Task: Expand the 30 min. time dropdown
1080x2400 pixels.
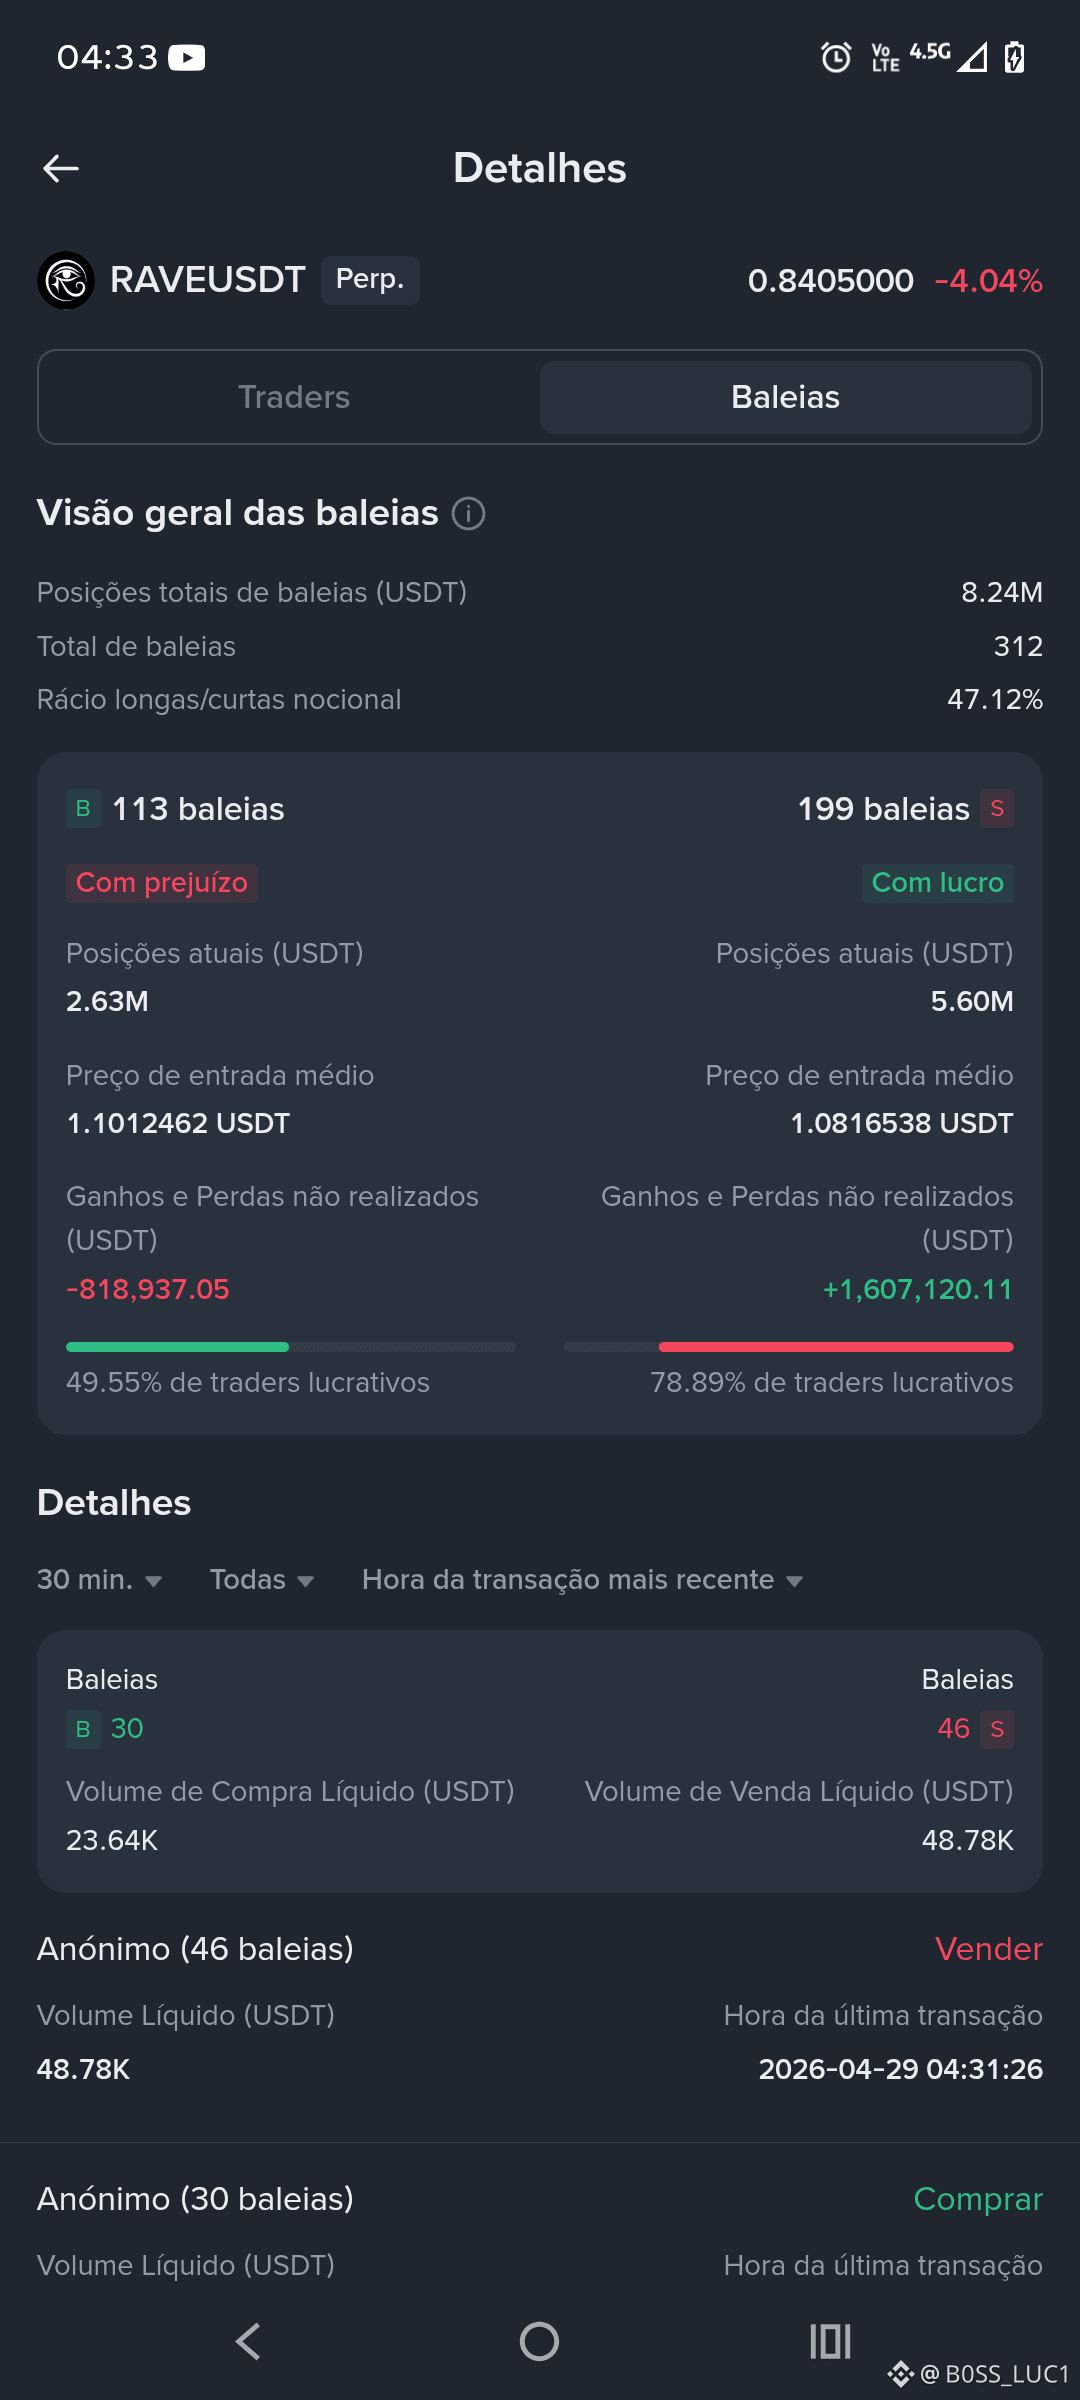Action: (x=100, y=1580)
